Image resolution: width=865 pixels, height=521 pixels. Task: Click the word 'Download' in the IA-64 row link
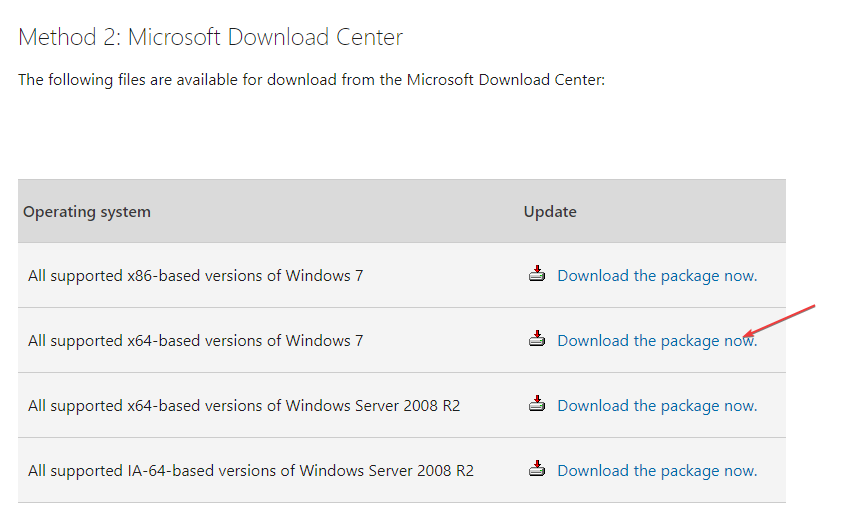[593, 471]
